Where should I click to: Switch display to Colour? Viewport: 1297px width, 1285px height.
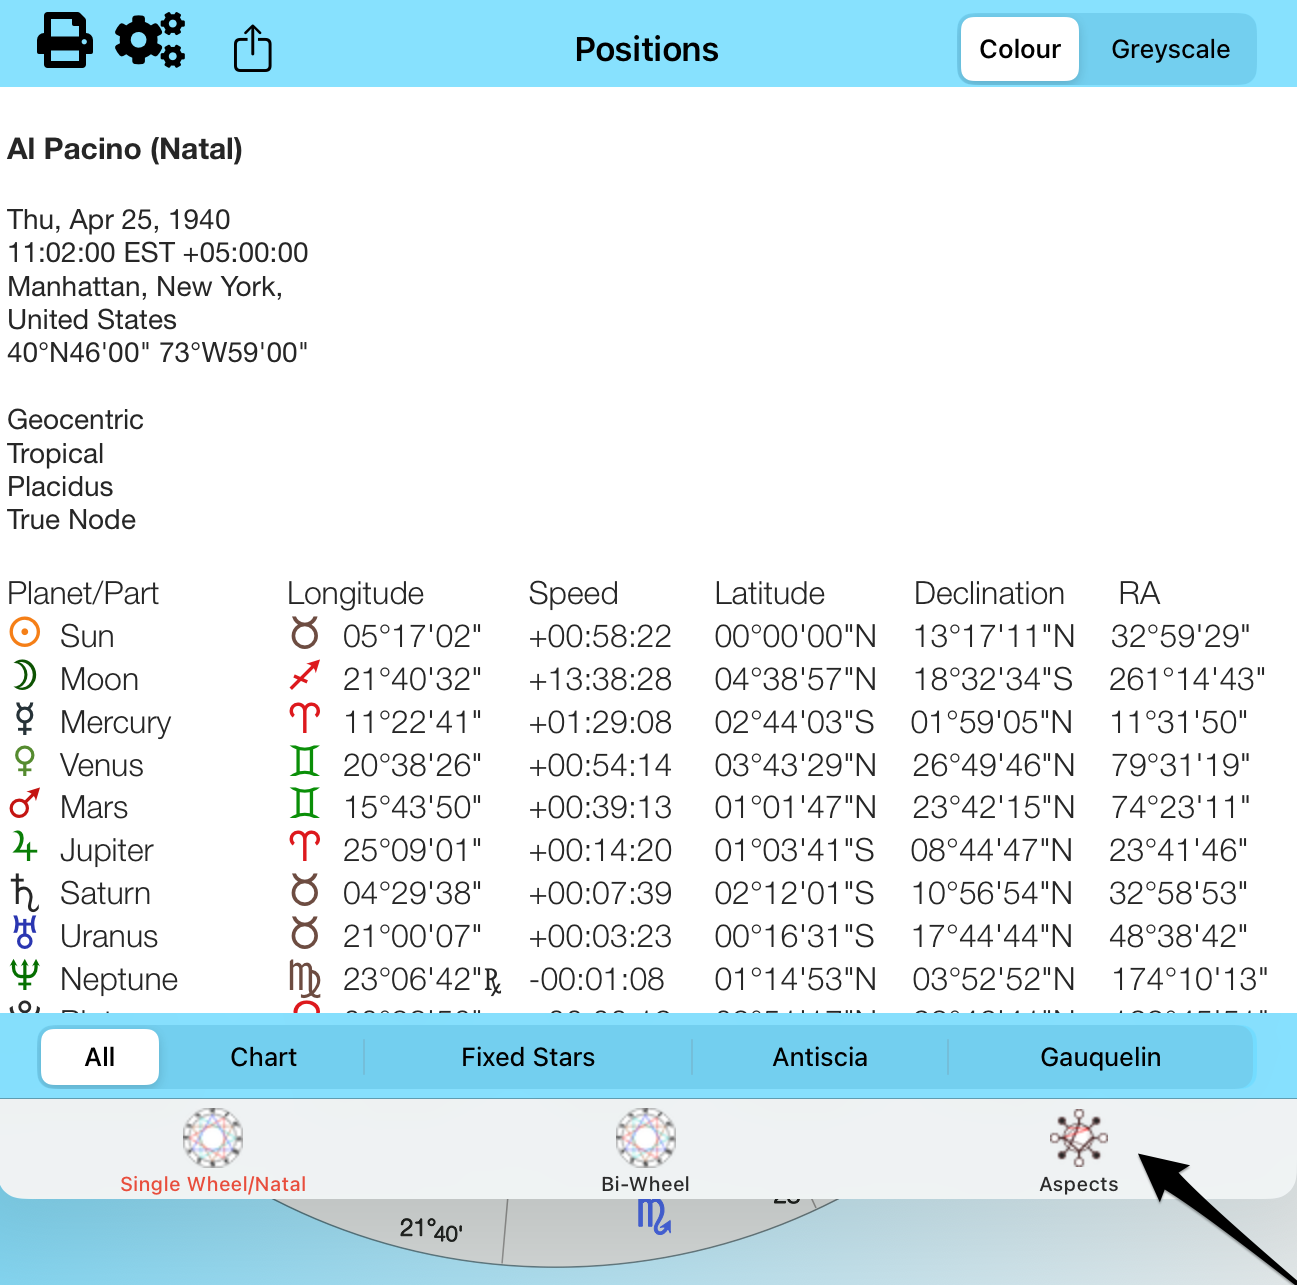click(1019, 49)
